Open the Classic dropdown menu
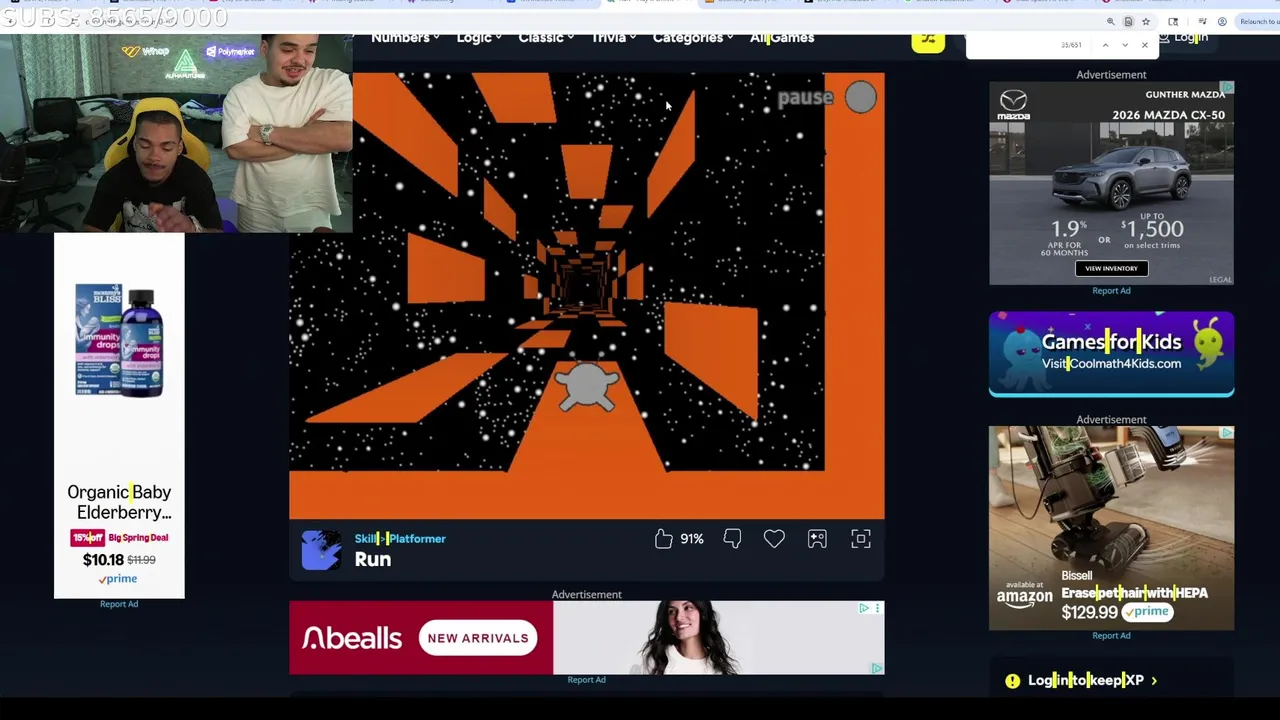Image resolution: width=1280 pixels, height=720 pixels. coord(546,38)
